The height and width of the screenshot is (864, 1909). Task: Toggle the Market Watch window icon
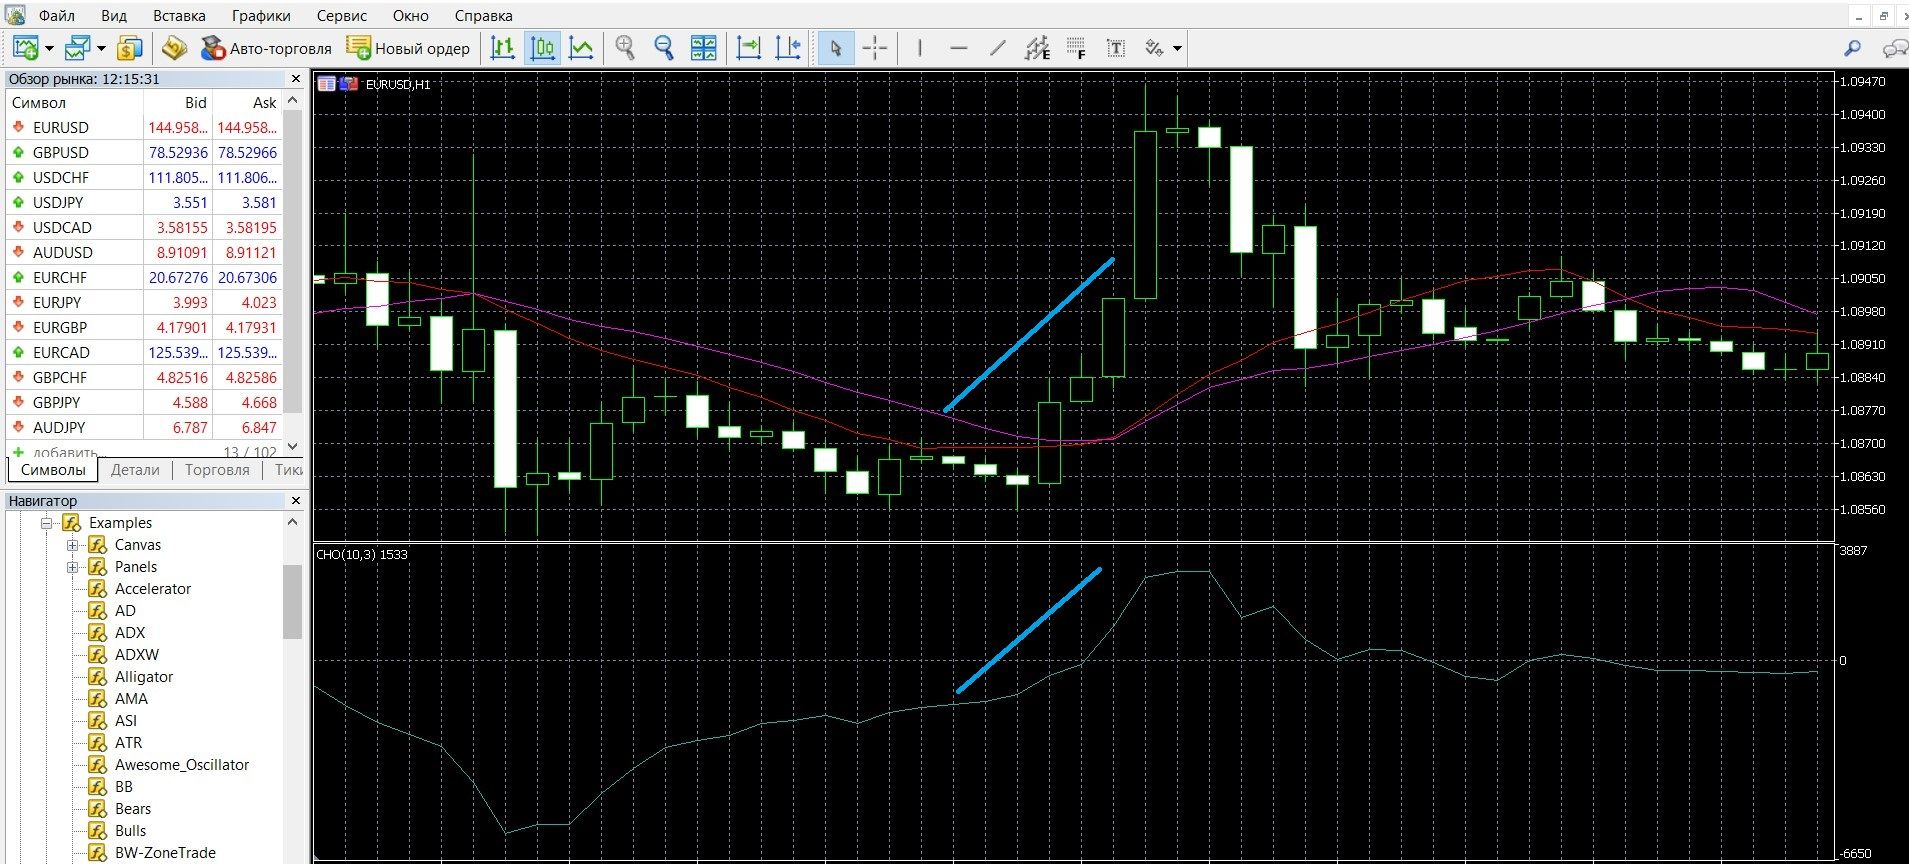click(x=130, y=47)
